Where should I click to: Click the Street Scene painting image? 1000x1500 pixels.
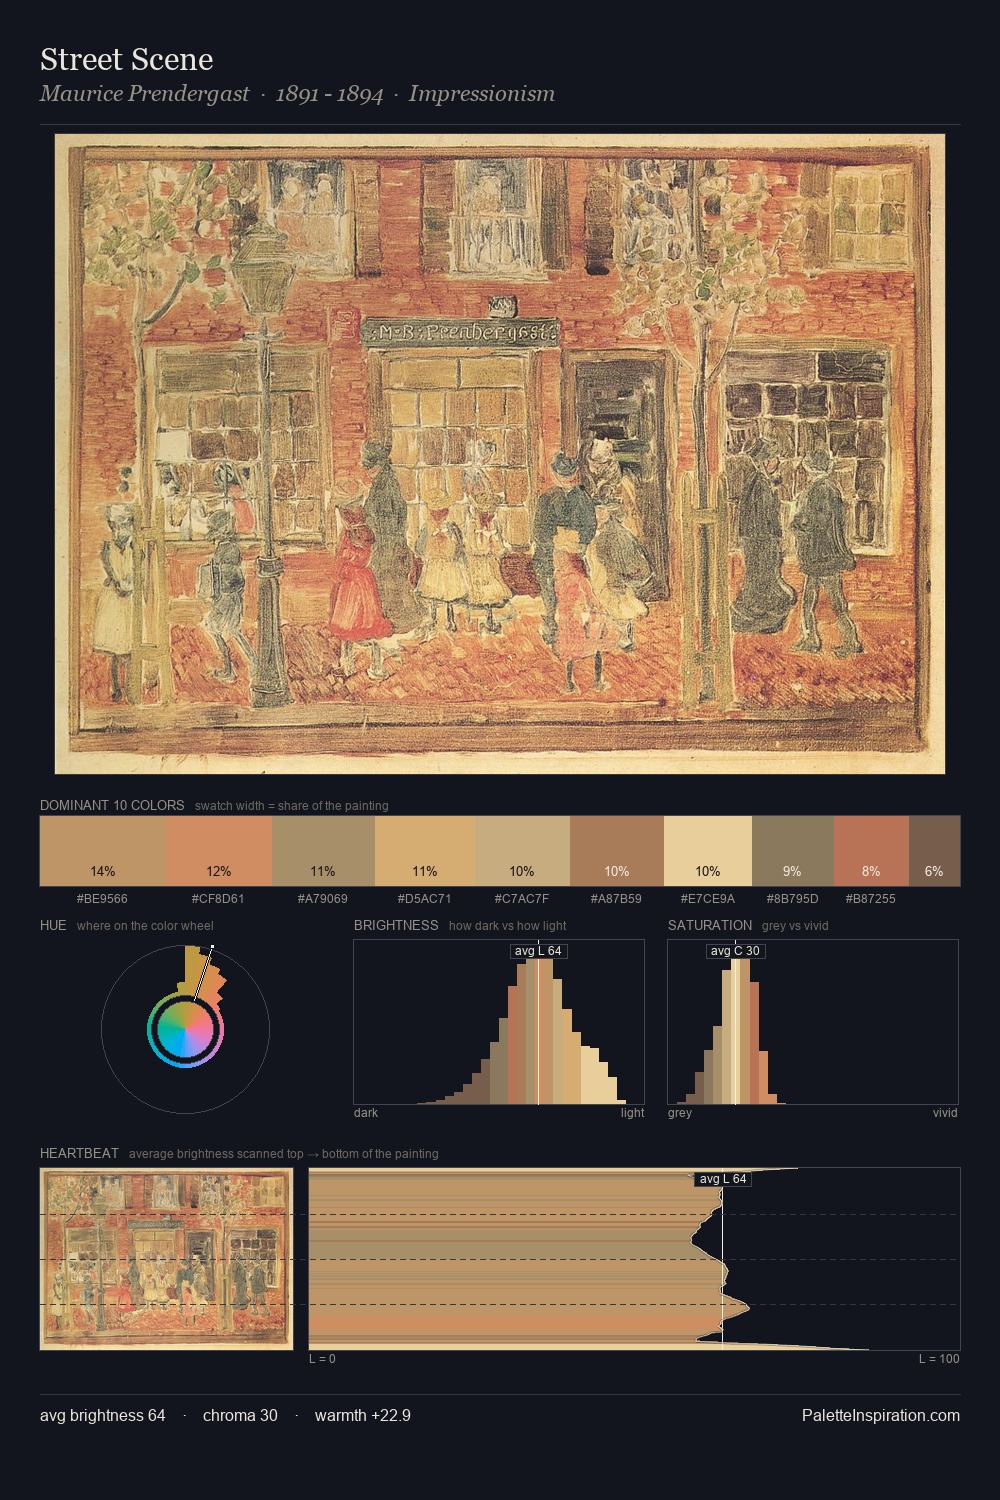point(500,454)
